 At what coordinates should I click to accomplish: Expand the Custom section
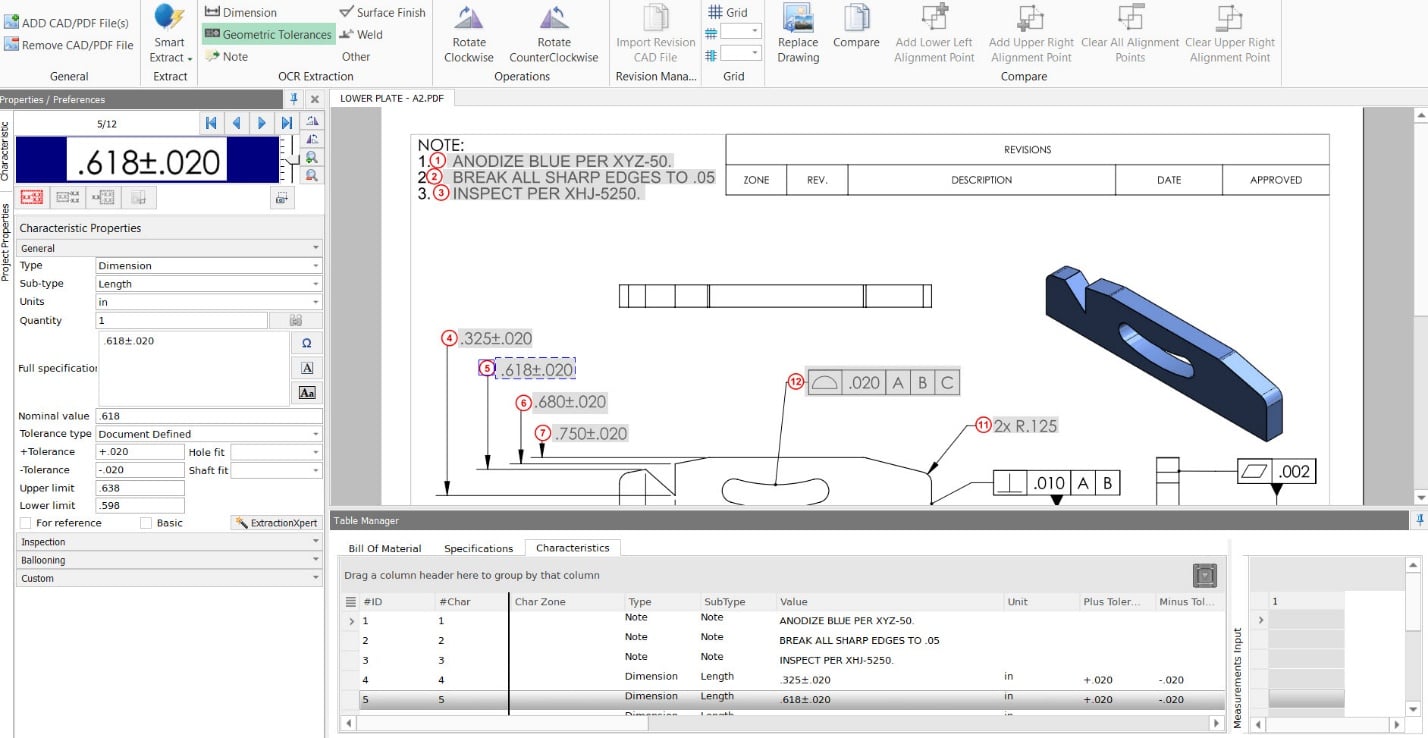pyautogui.click(x=170, y=578)
